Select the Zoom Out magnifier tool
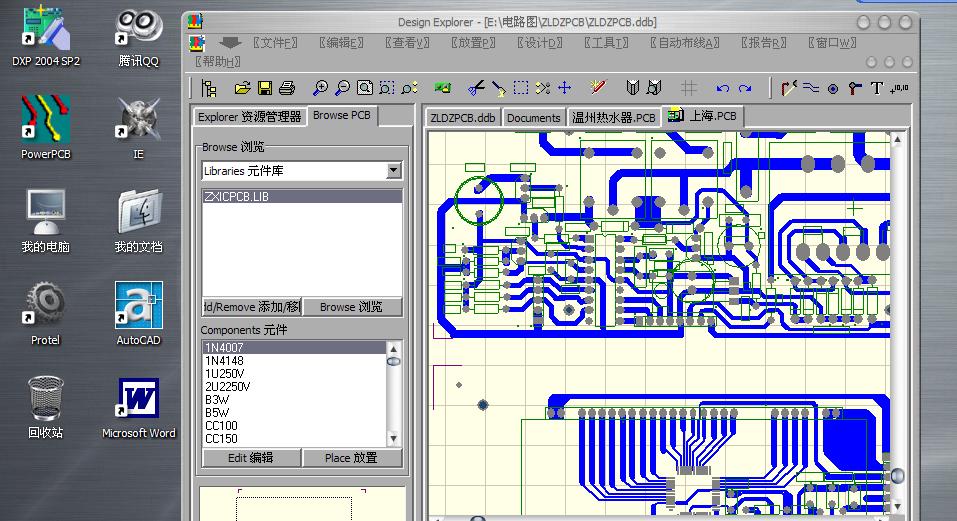 342,89
